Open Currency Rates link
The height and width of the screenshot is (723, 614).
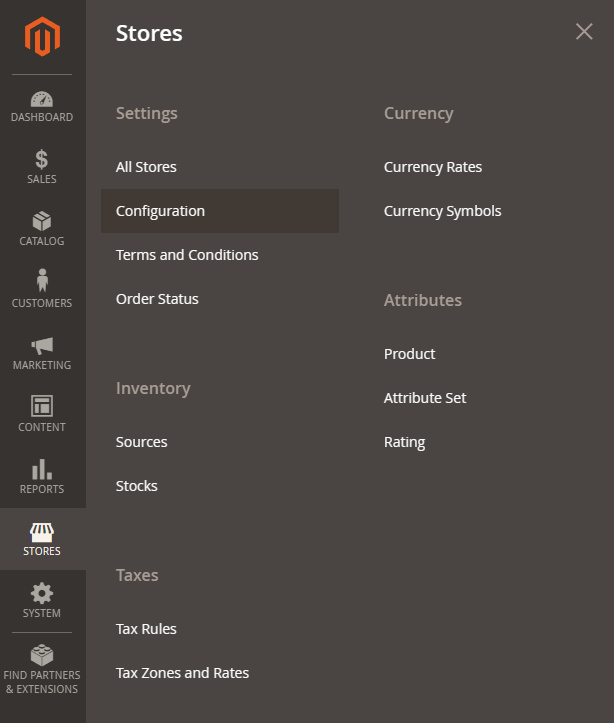coord(432,167)
